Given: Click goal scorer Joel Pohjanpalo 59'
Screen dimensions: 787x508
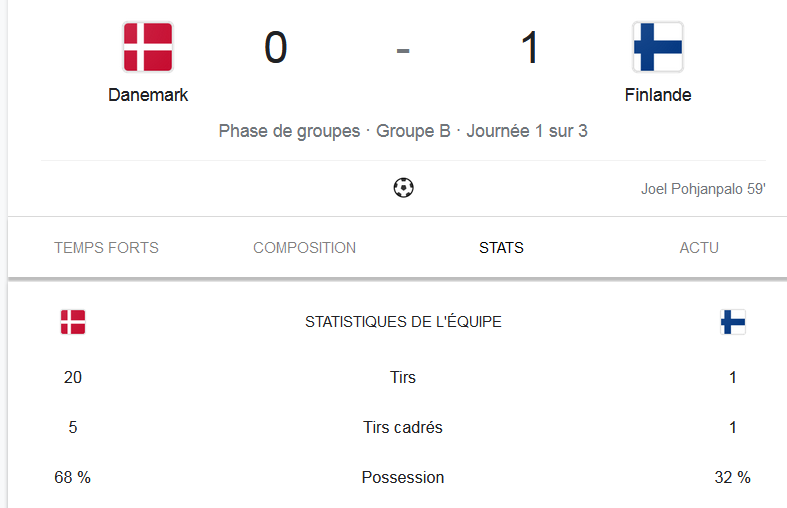Looking at the screenshot, I should [x=703, y=189].
